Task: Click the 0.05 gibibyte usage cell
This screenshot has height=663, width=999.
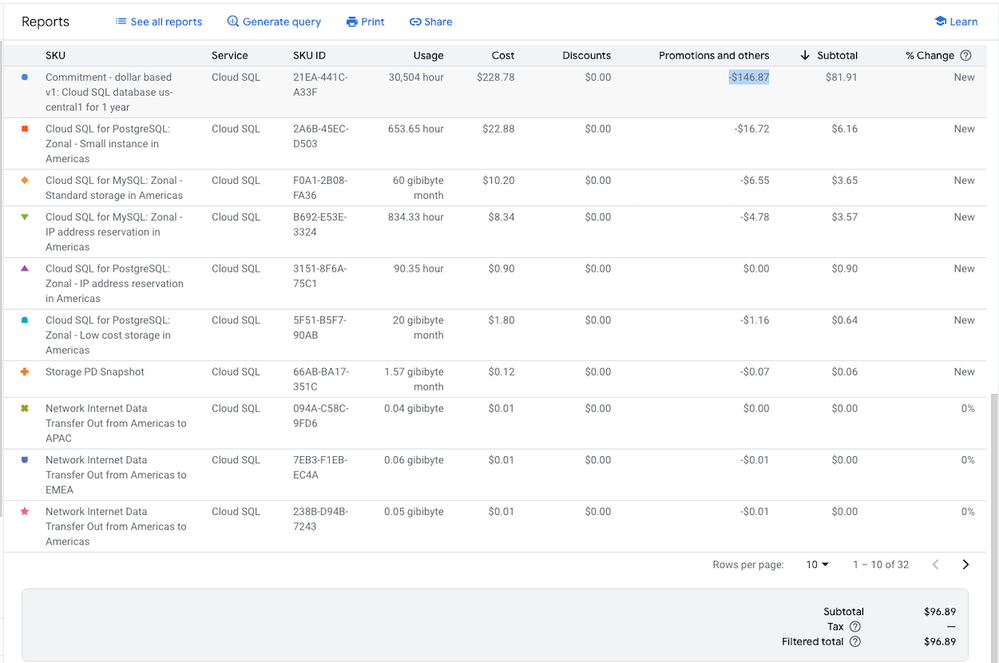Action: coord(413,511)
